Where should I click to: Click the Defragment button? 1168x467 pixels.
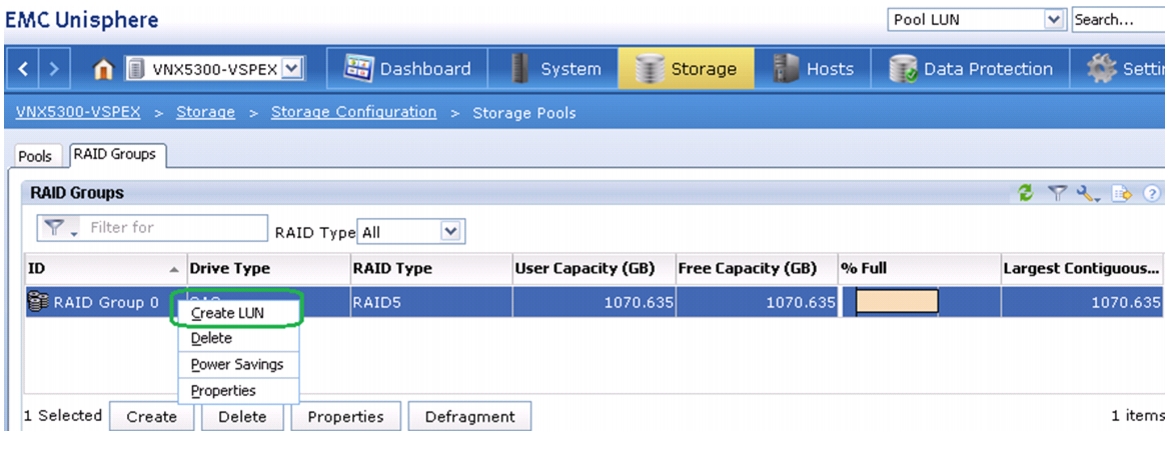click(469, 416)
